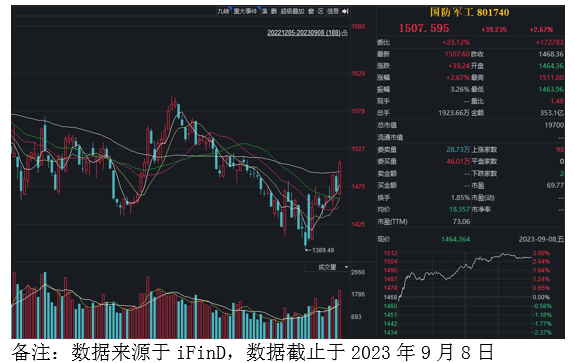The width and height of the screenshot is (575, 363).
Task: Click the 委买量 value 46.01万
Action: point(458,161)
